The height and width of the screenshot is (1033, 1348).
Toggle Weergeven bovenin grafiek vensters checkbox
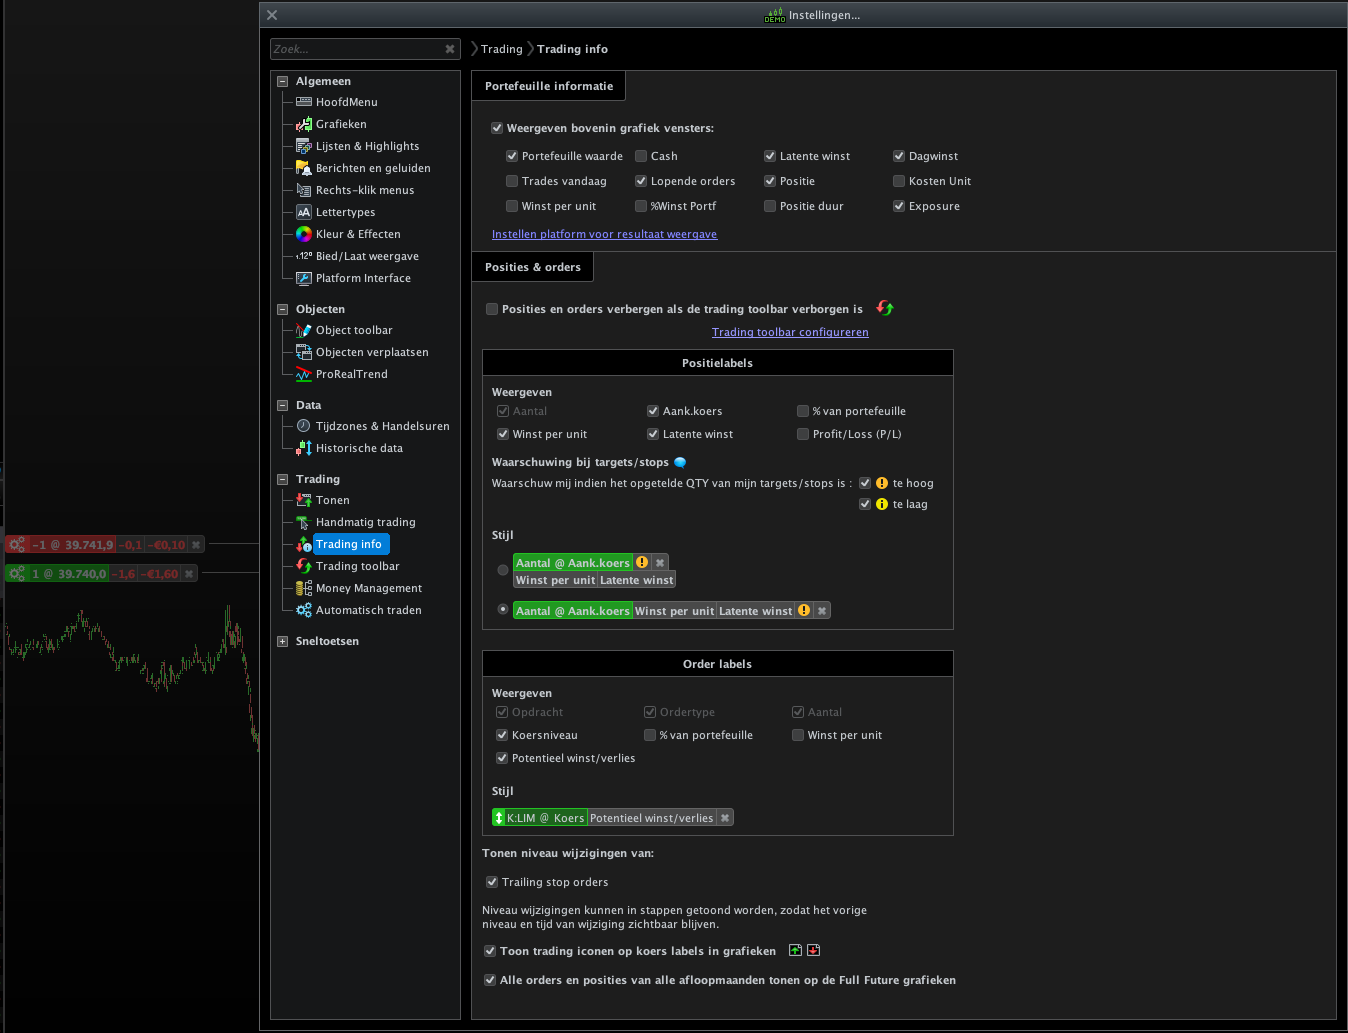click(x=497, y=128)
